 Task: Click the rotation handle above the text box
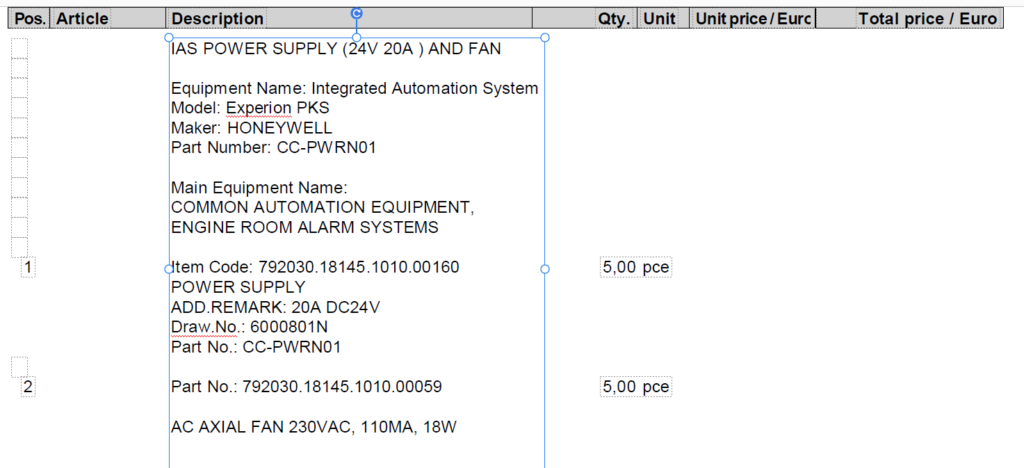point(357,13)
